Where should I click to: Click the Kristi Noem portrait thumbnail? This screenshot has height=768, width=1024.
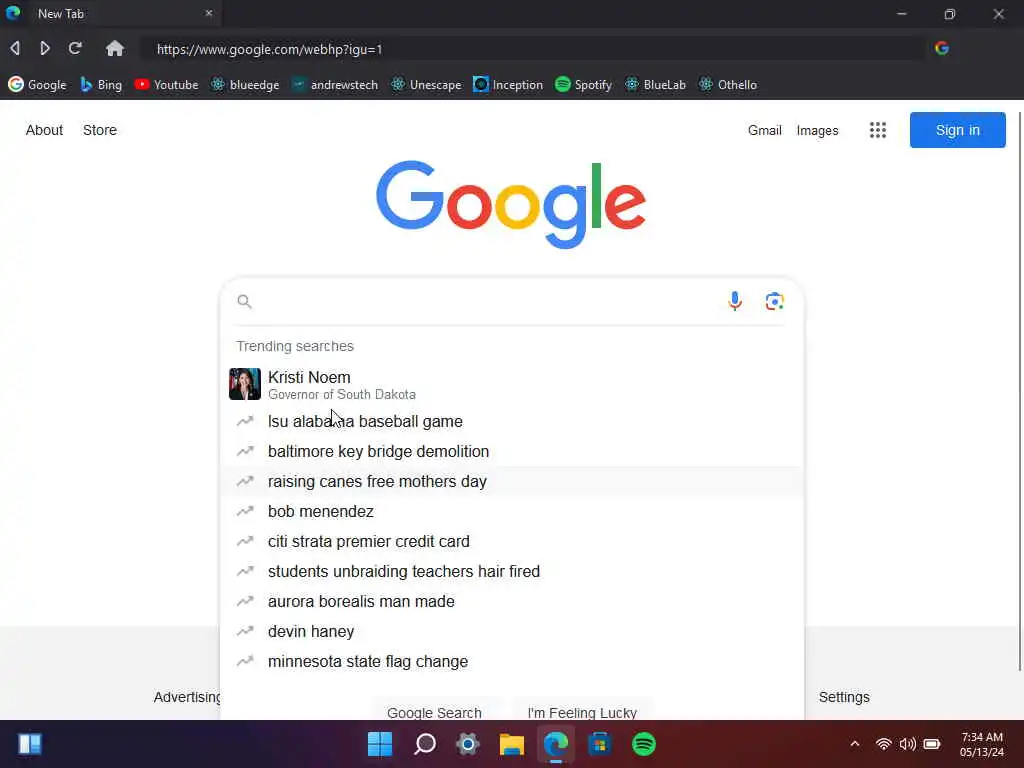pos(245,384)
